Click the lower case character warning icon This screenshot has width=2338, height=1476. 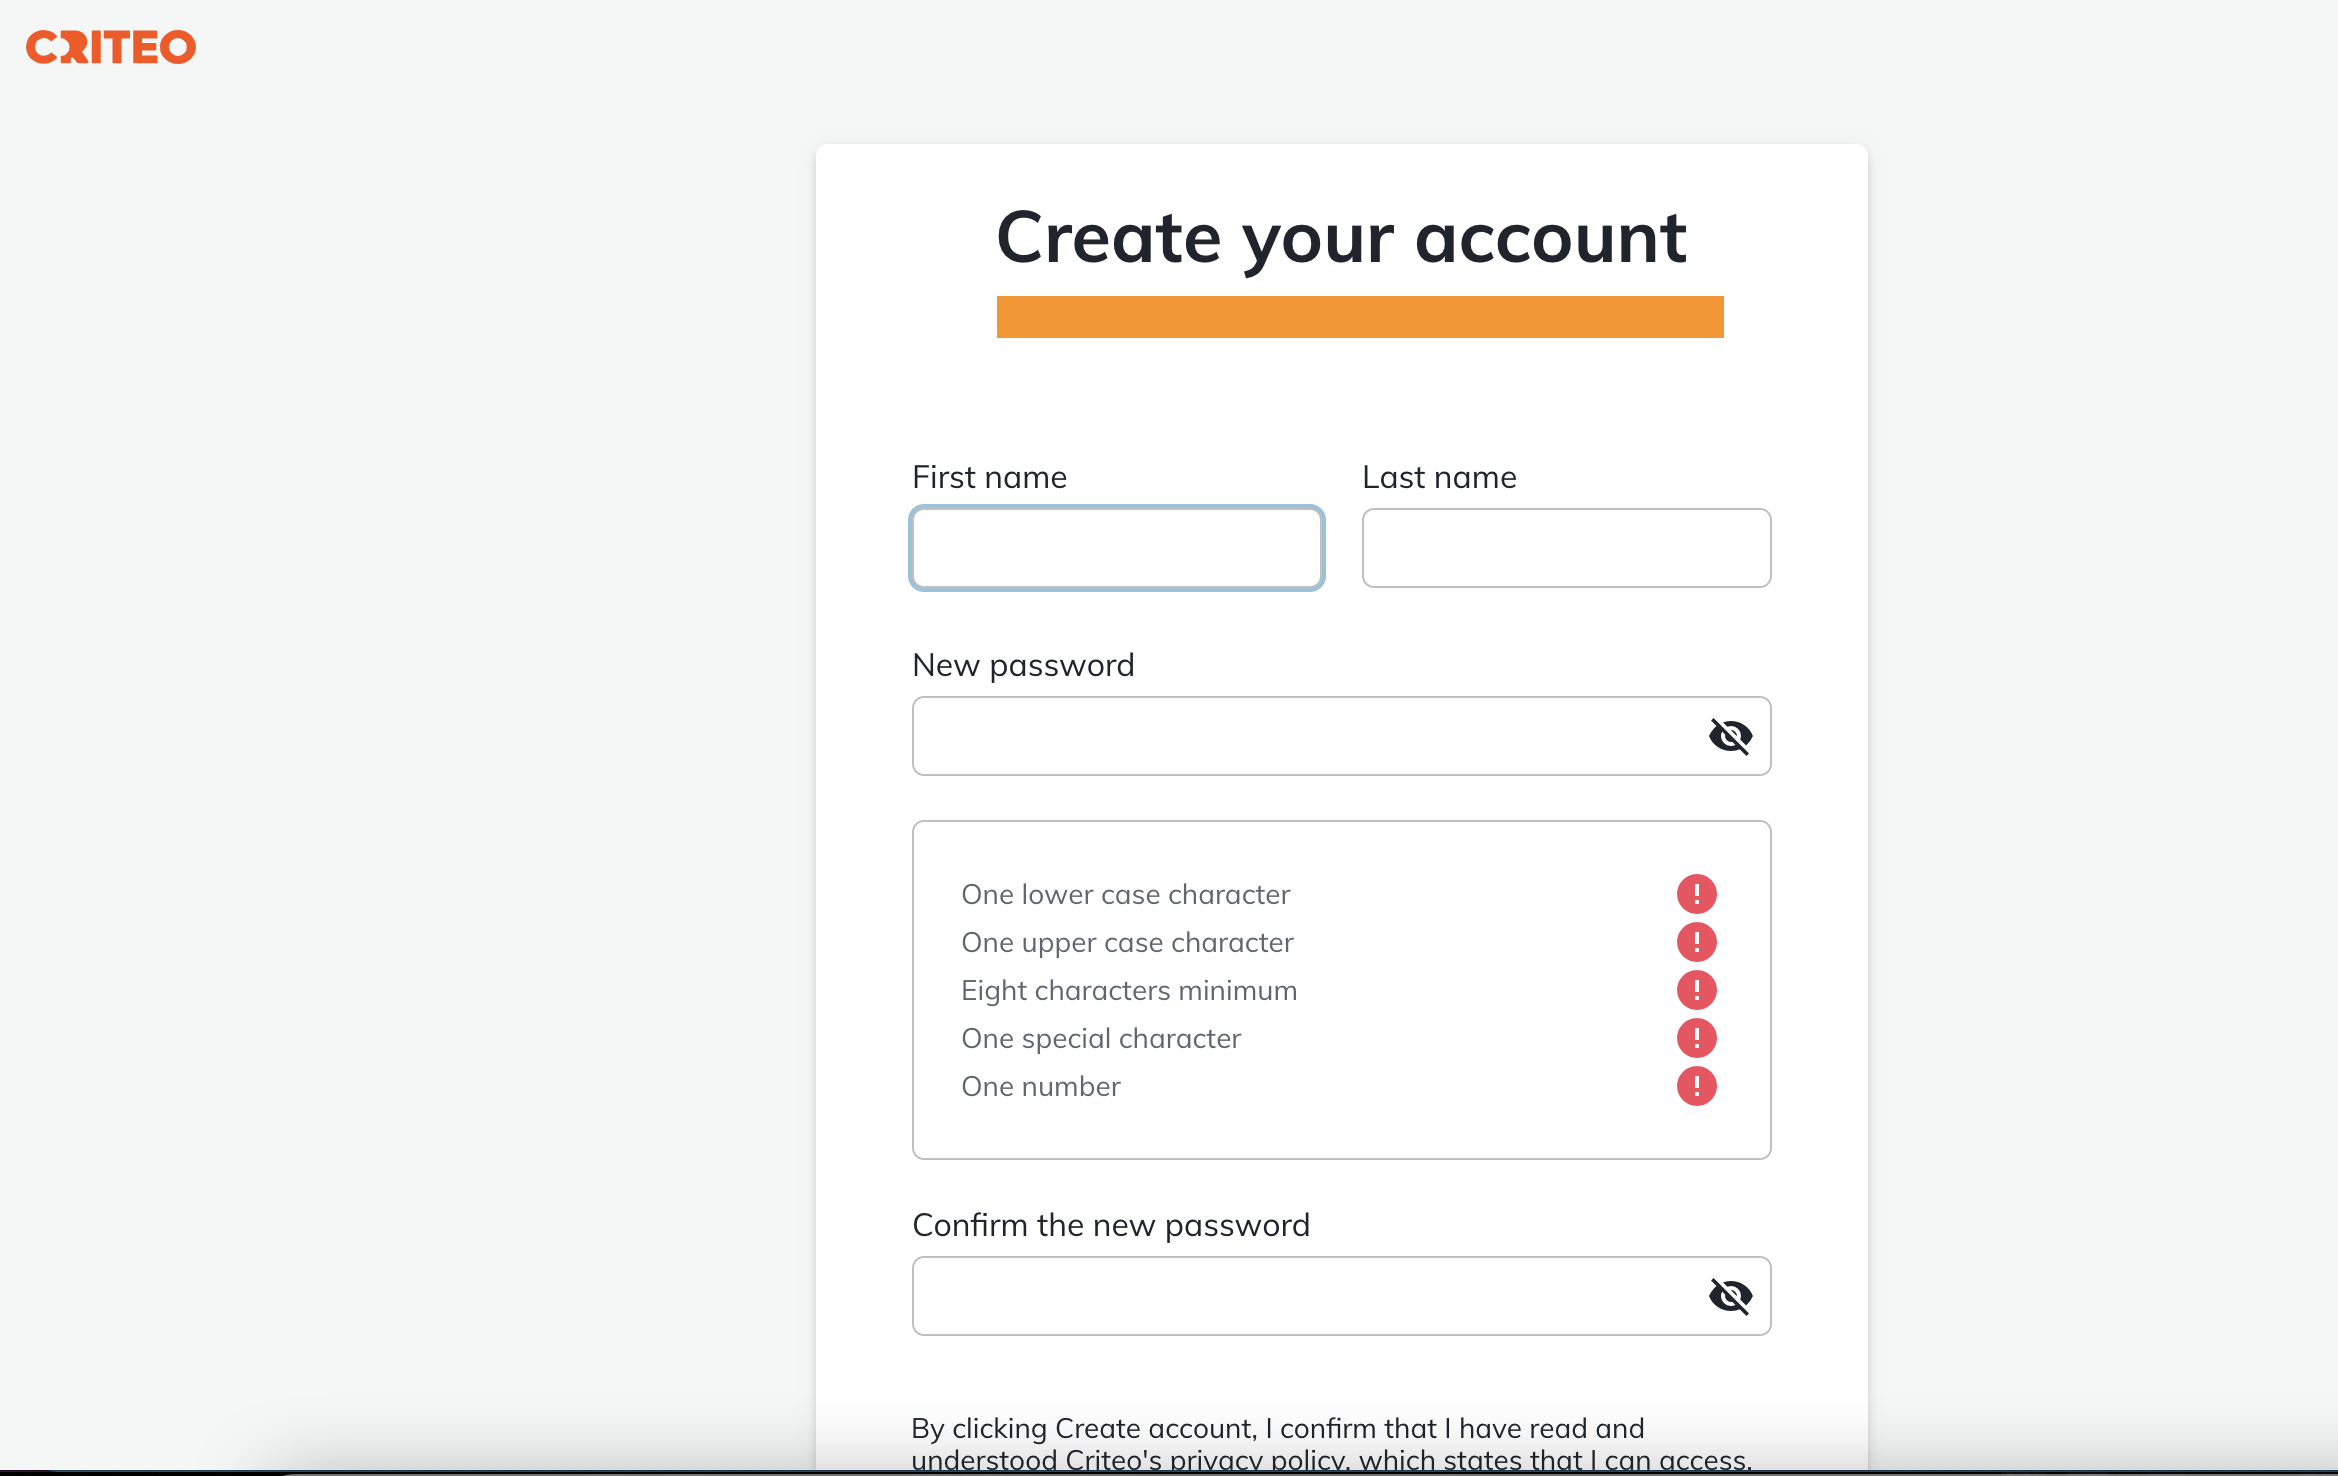(1697, 894)
